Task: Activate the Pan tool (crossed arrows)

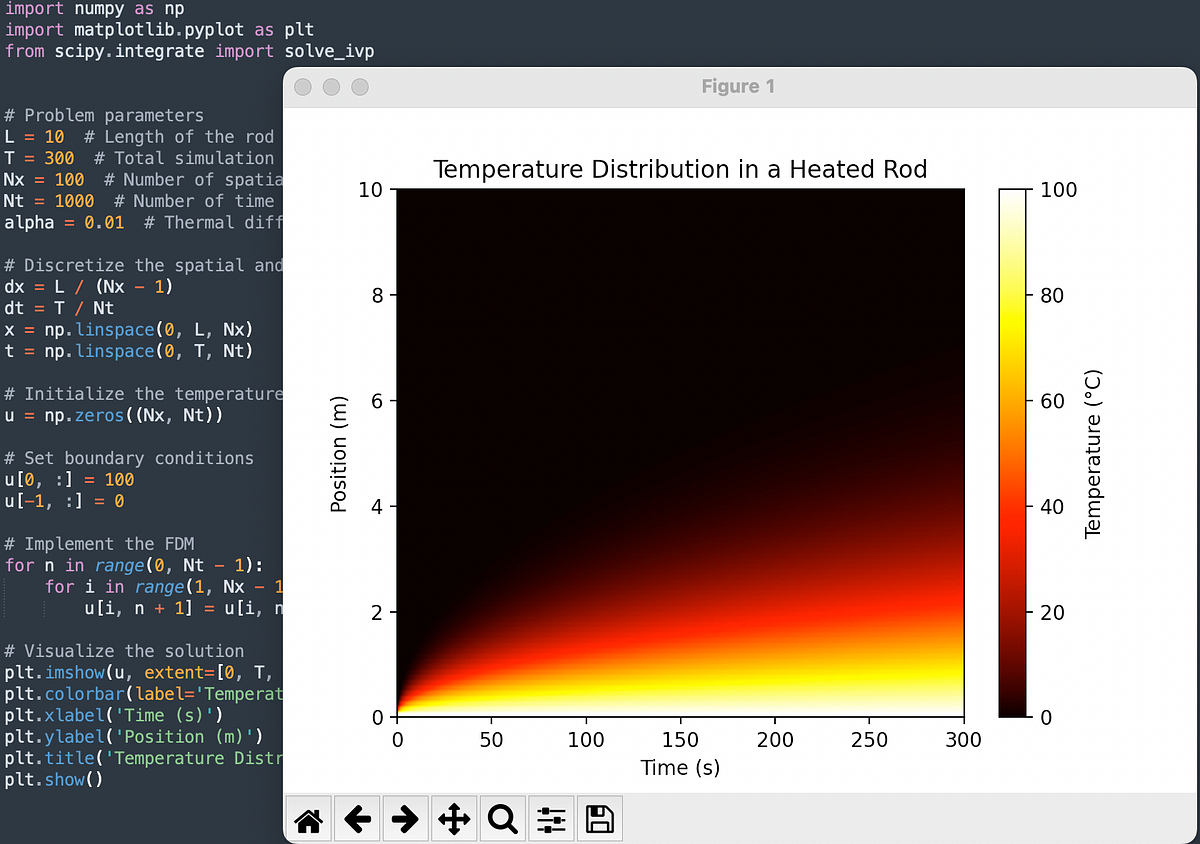Action: (x=453, y=819)
